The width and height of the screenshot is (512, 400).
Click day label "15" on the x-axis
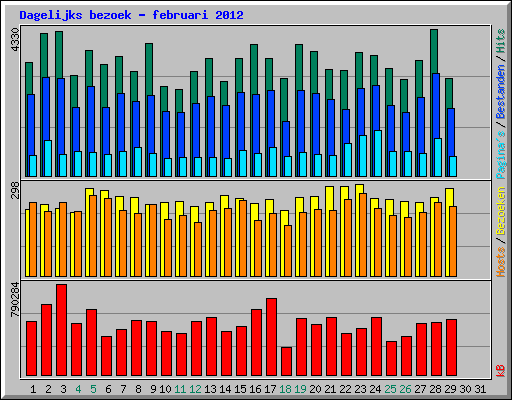click(240, 389)
